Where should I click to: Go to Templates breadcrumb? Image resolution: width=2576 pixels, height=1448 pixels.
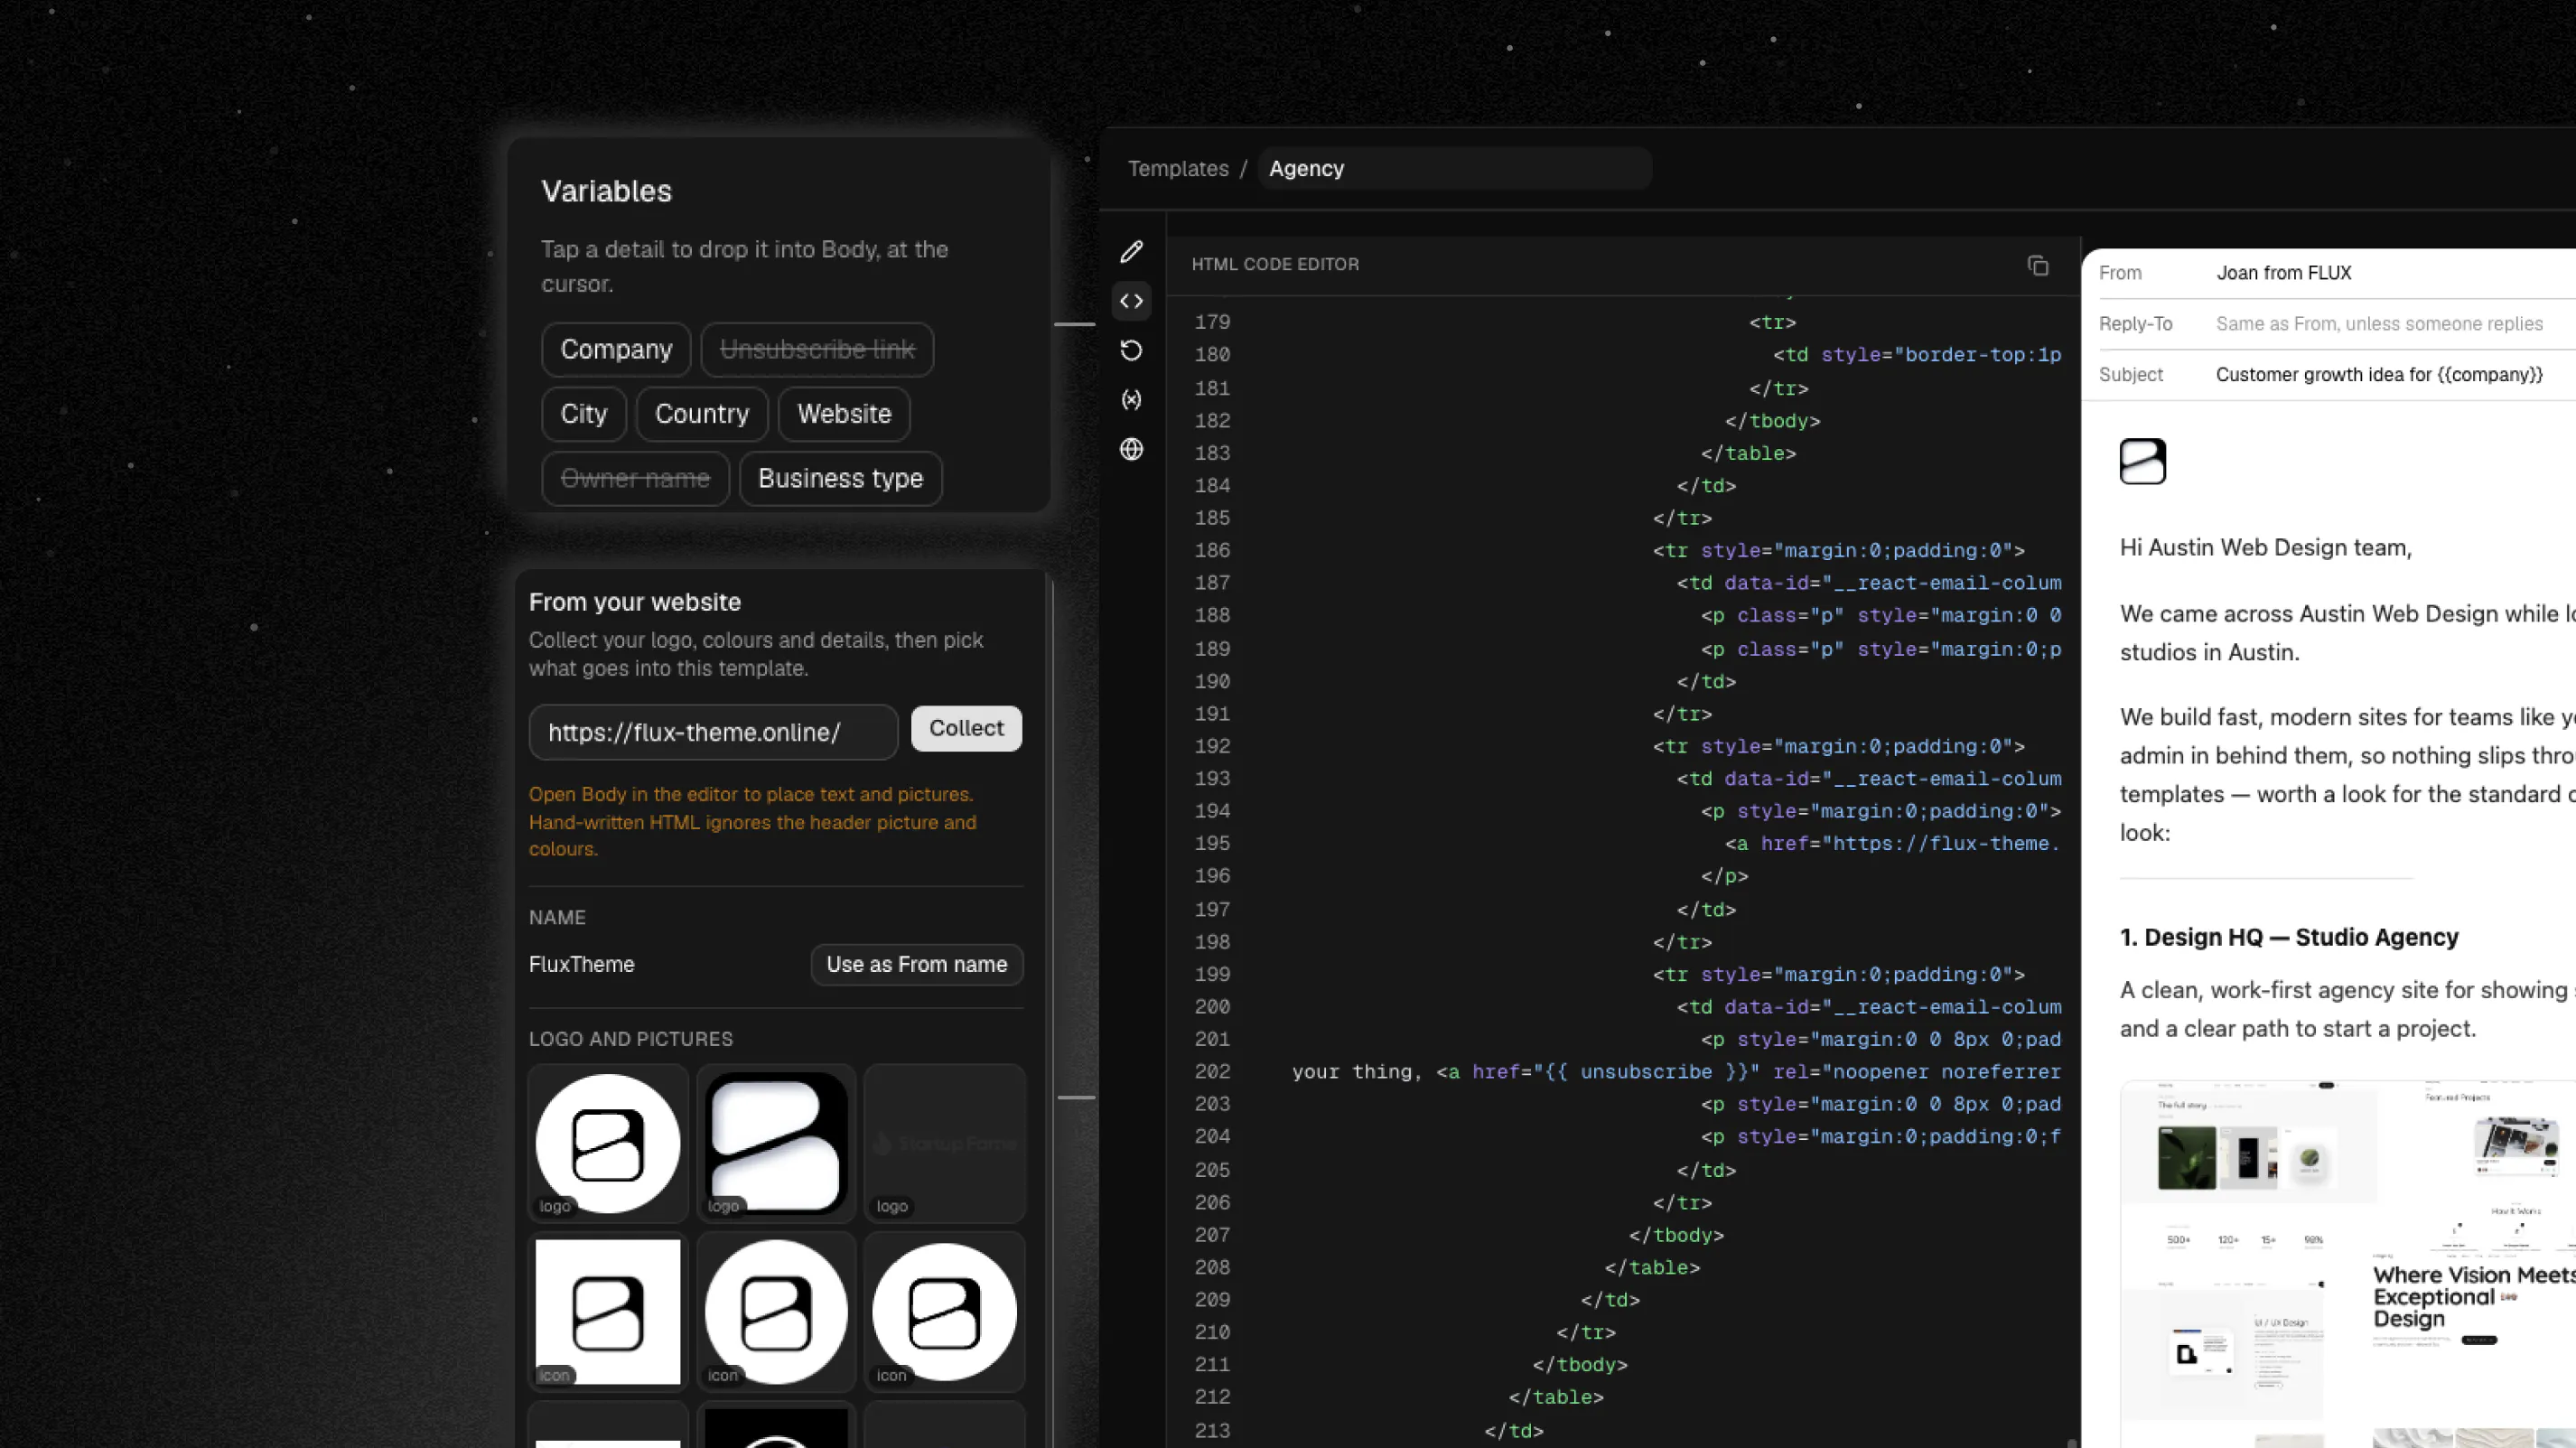click(x=1178, y=168)
